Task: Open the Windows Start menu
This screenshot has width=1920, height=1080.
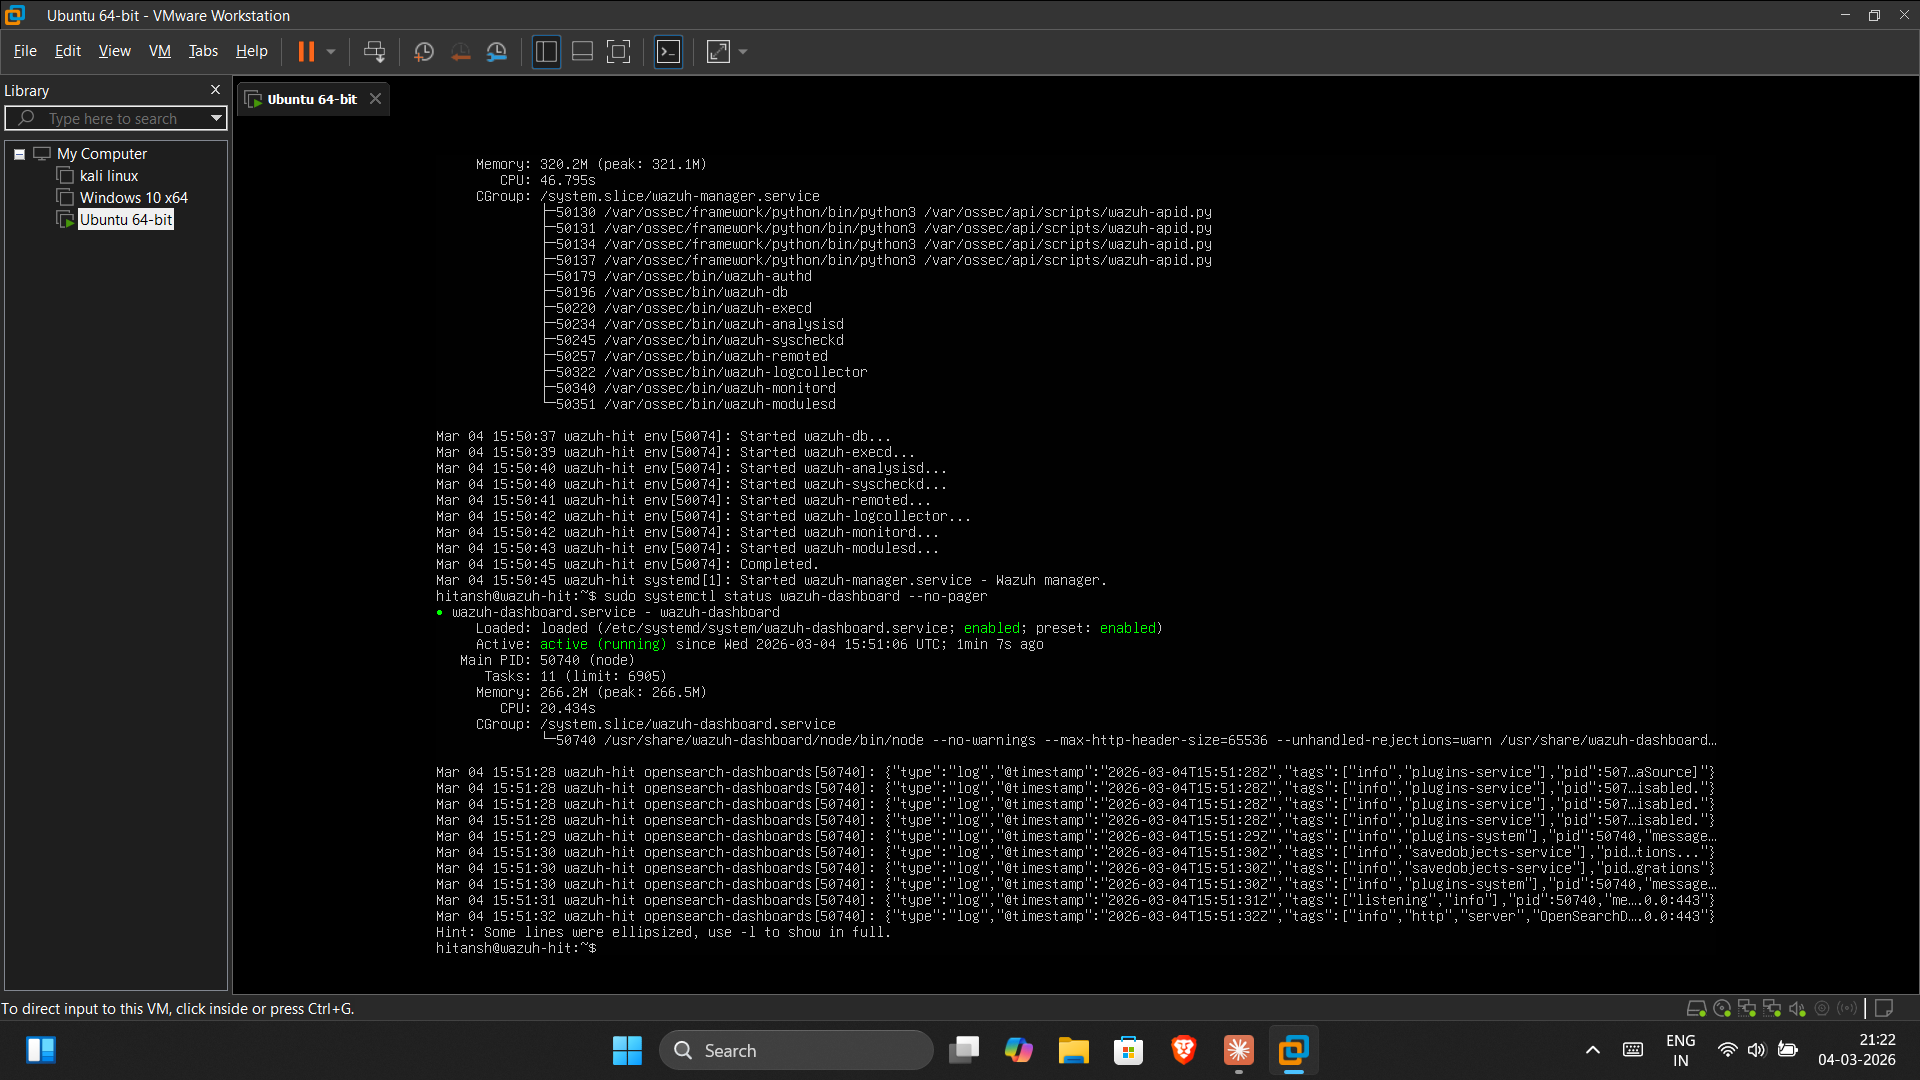Action: click(x=627, y=1051)
